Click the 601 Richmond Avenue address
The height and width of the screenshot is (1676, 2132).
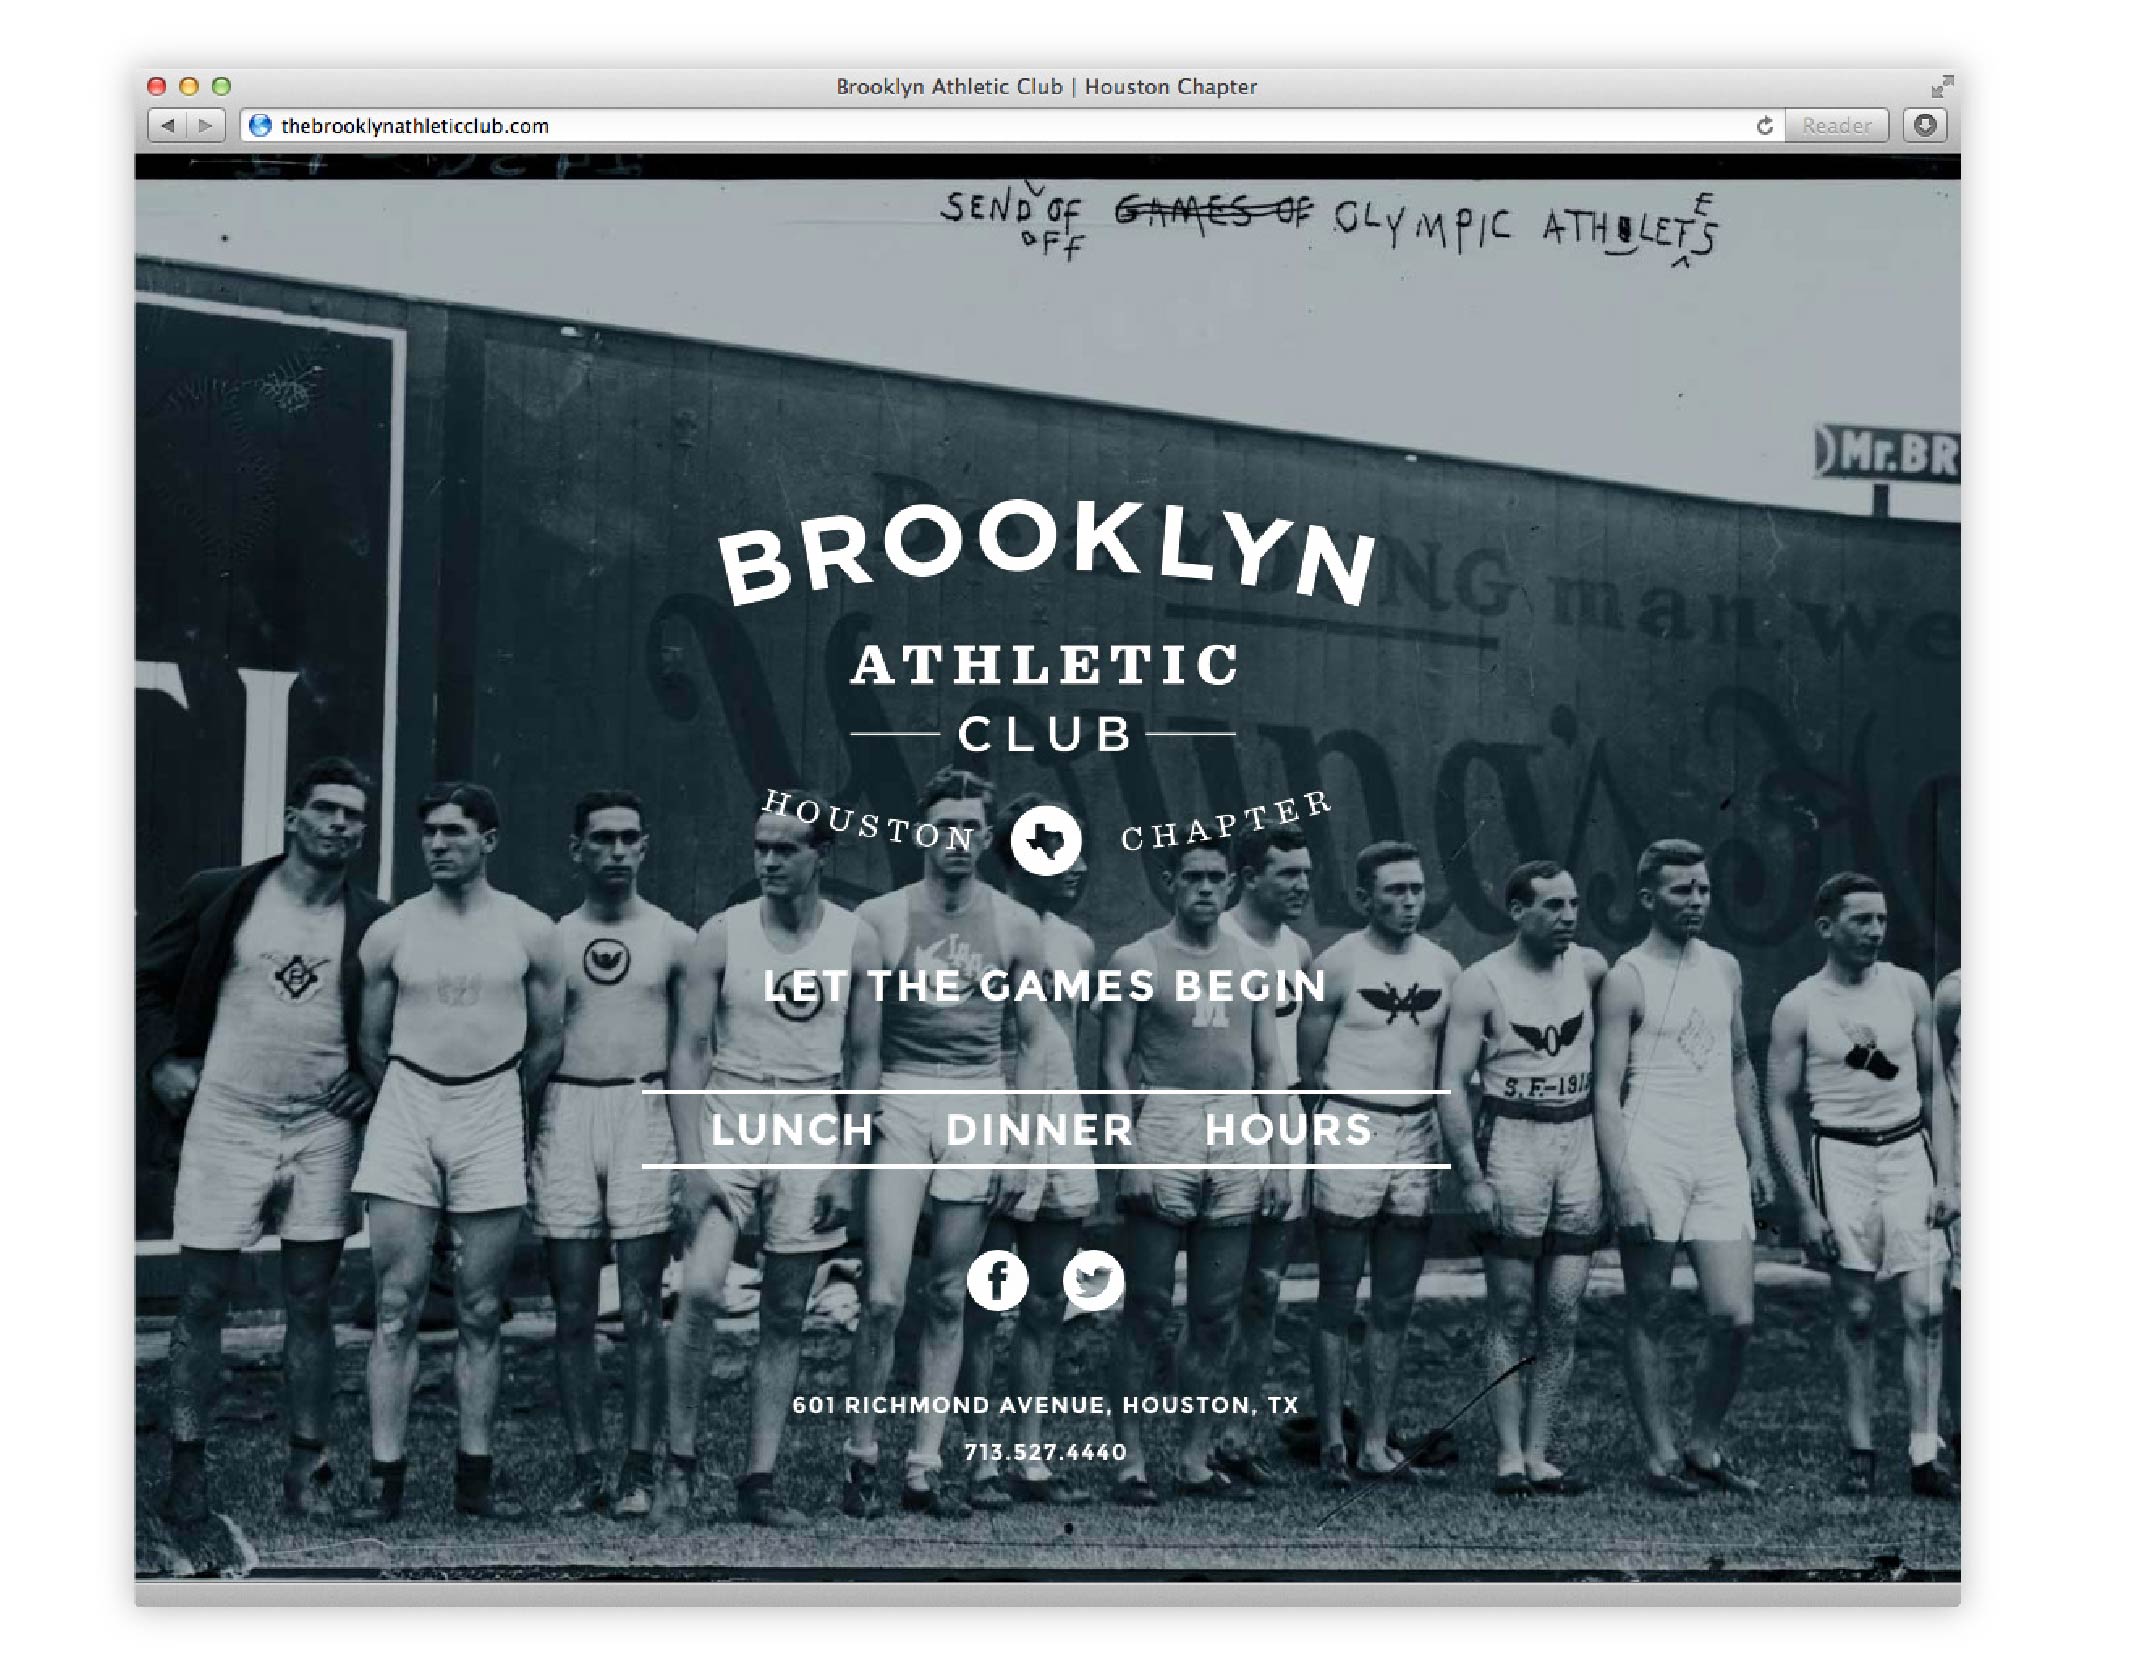1045,1405
